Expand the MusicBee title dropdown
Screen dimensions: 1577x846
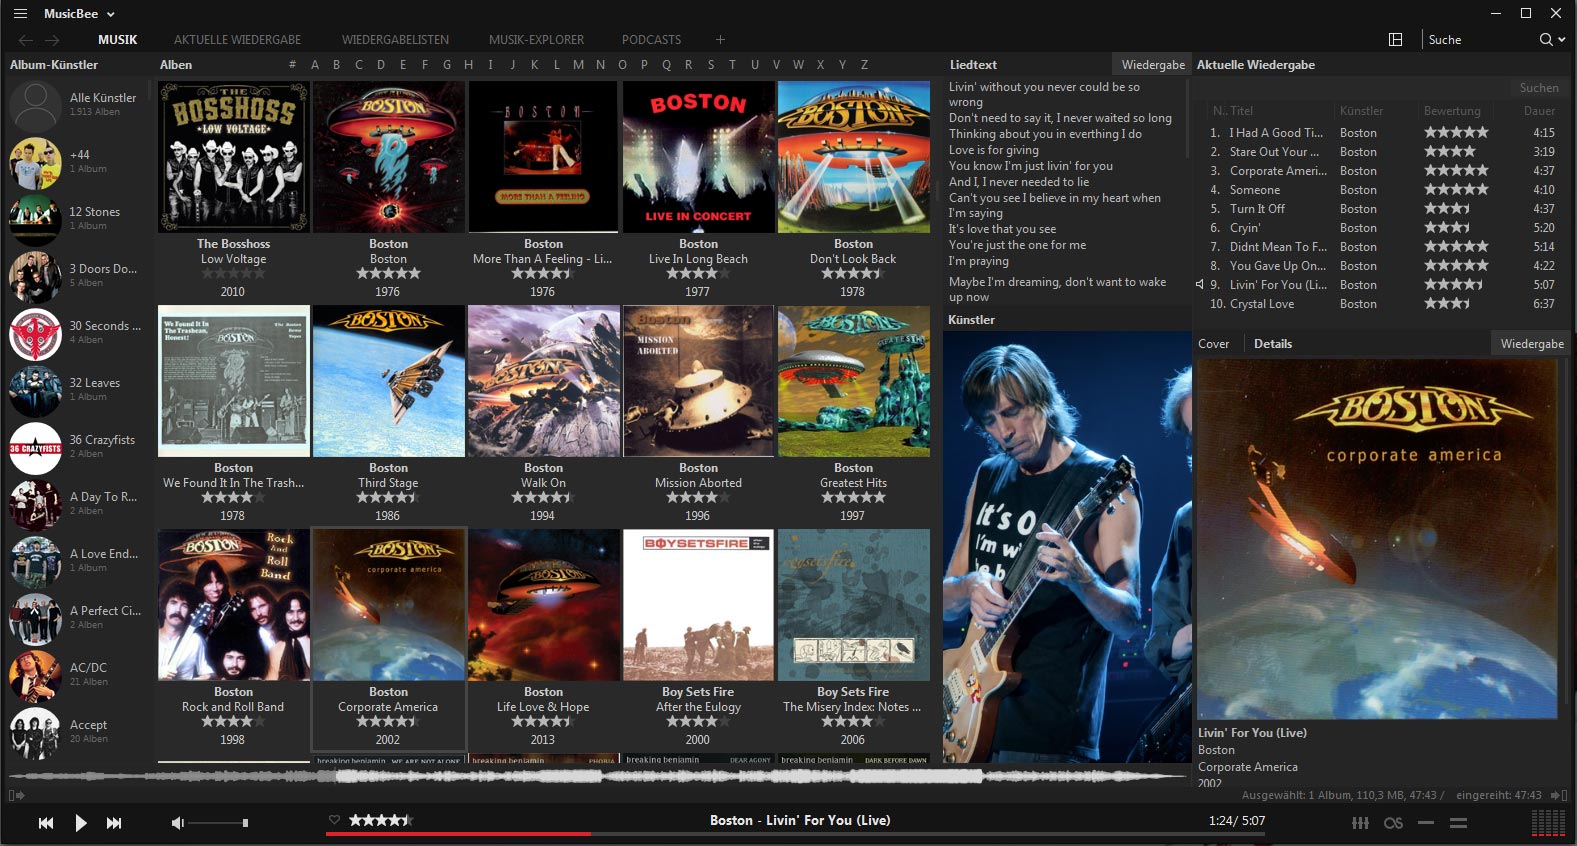[x=79, y=14]
